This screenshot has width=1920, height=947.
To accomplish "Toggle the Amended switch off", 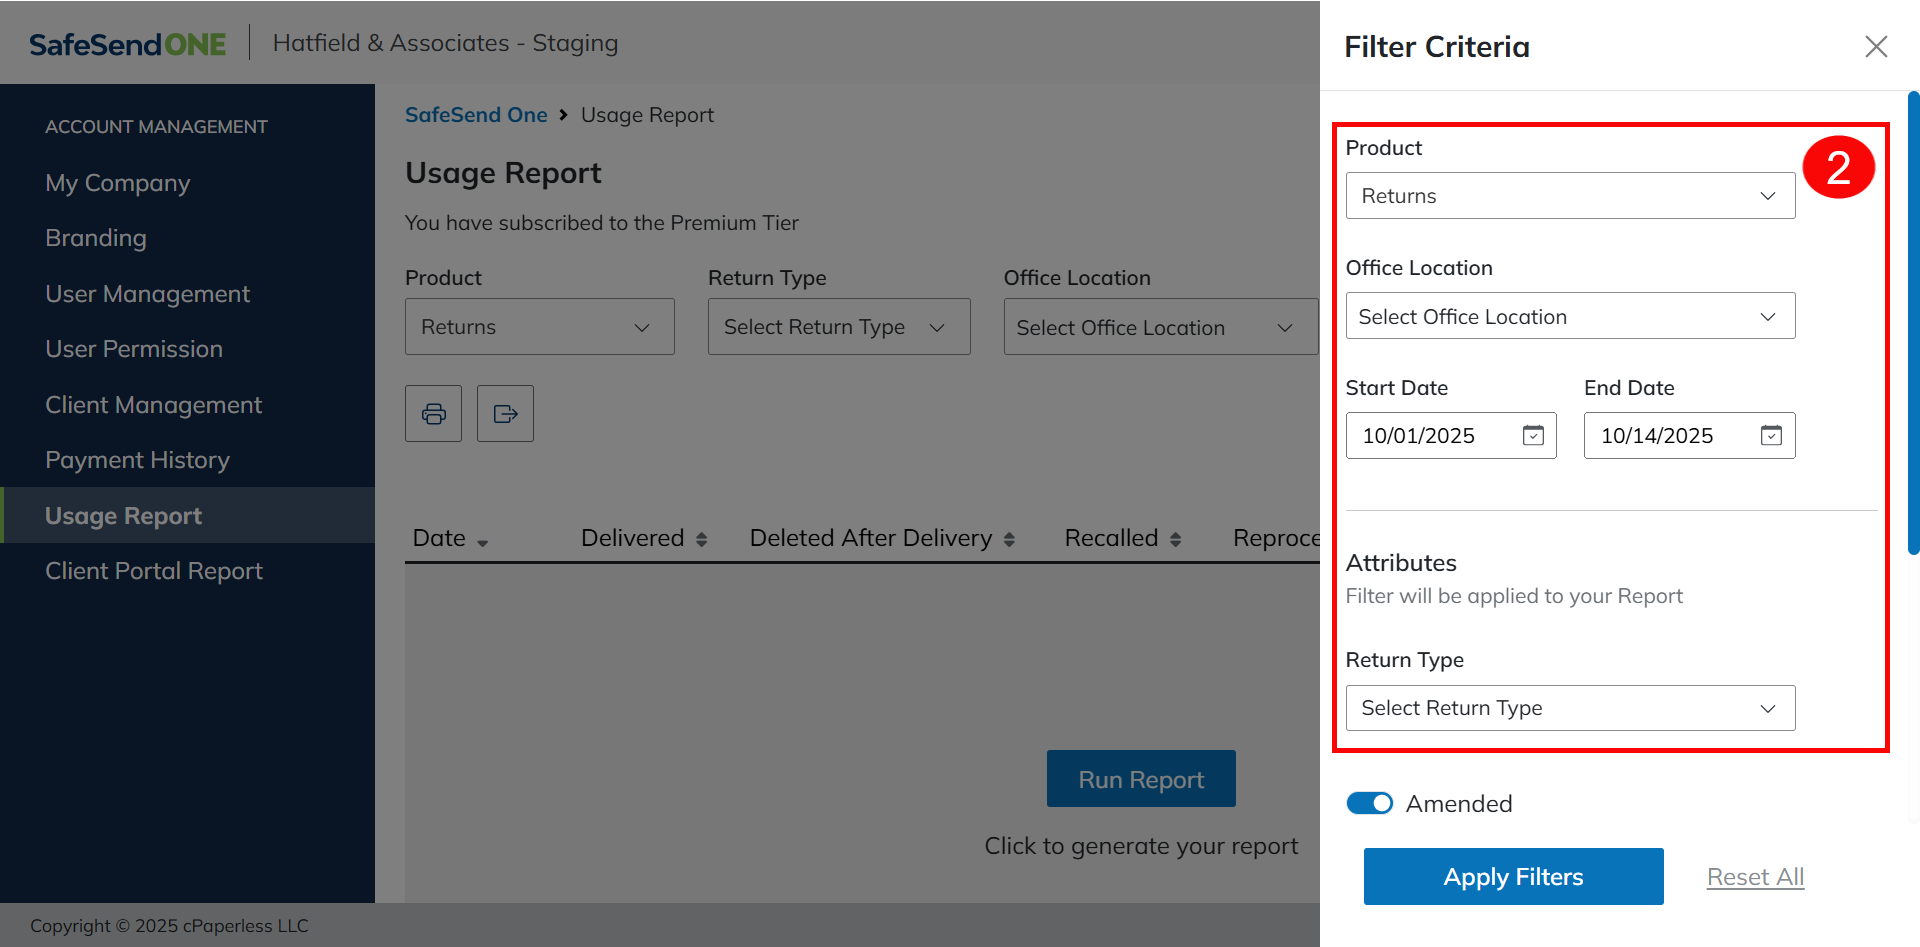I will 1369,804.
